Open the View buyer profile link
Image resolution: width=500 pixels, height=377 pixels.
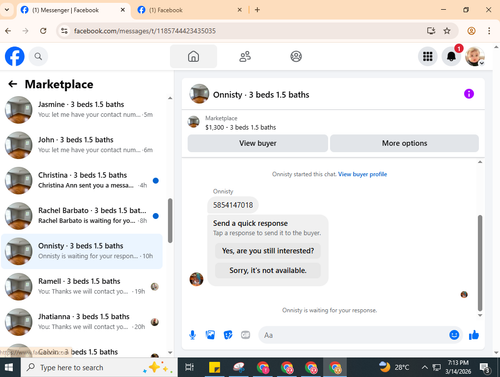coord(362,174)
